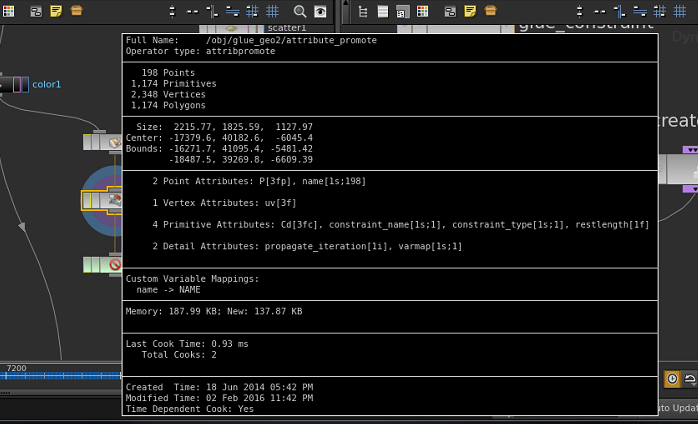The image size is (698, 424).
Task: Toggle plain grid display icon, left pane
Action: point(272,11)
